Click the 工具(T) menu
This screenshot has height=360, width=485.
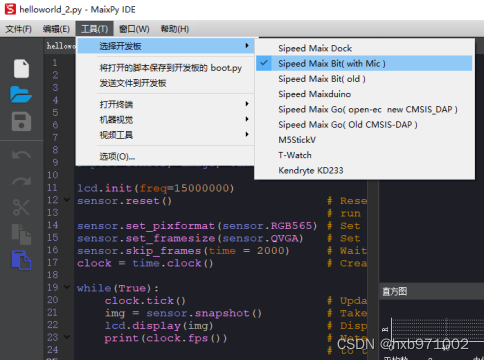pyautogui.click(x=95, y=29)
